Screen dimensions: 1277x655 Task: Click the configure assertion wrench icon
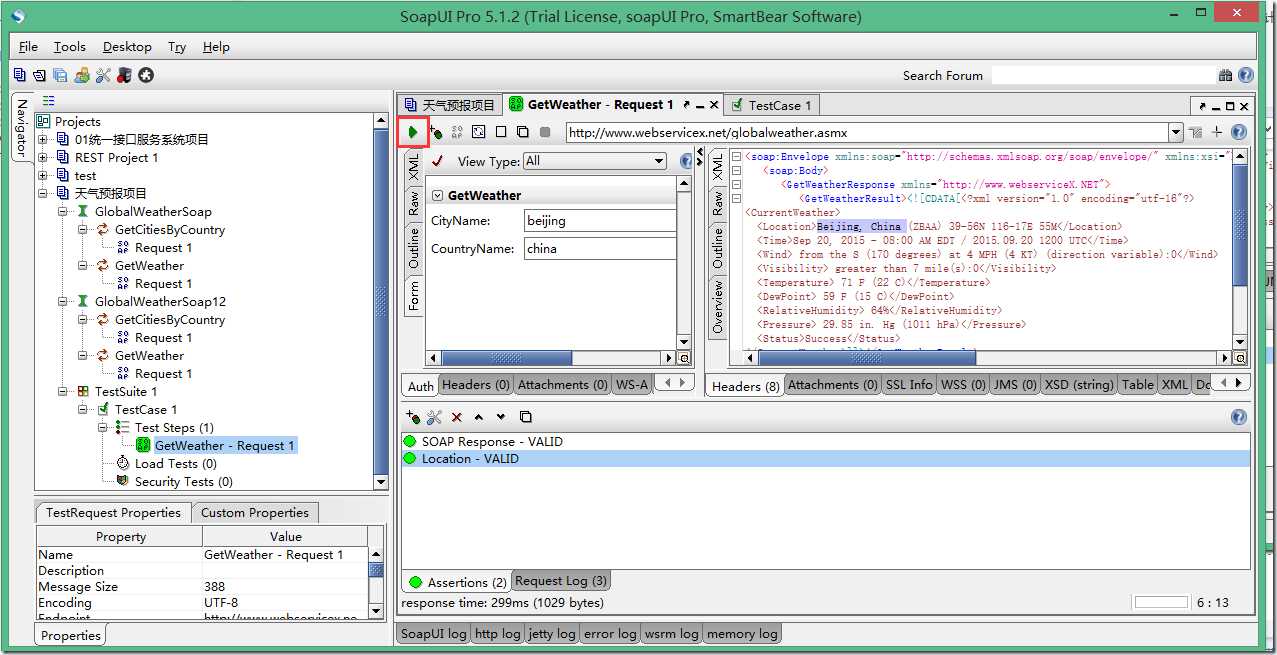point(434,417)
